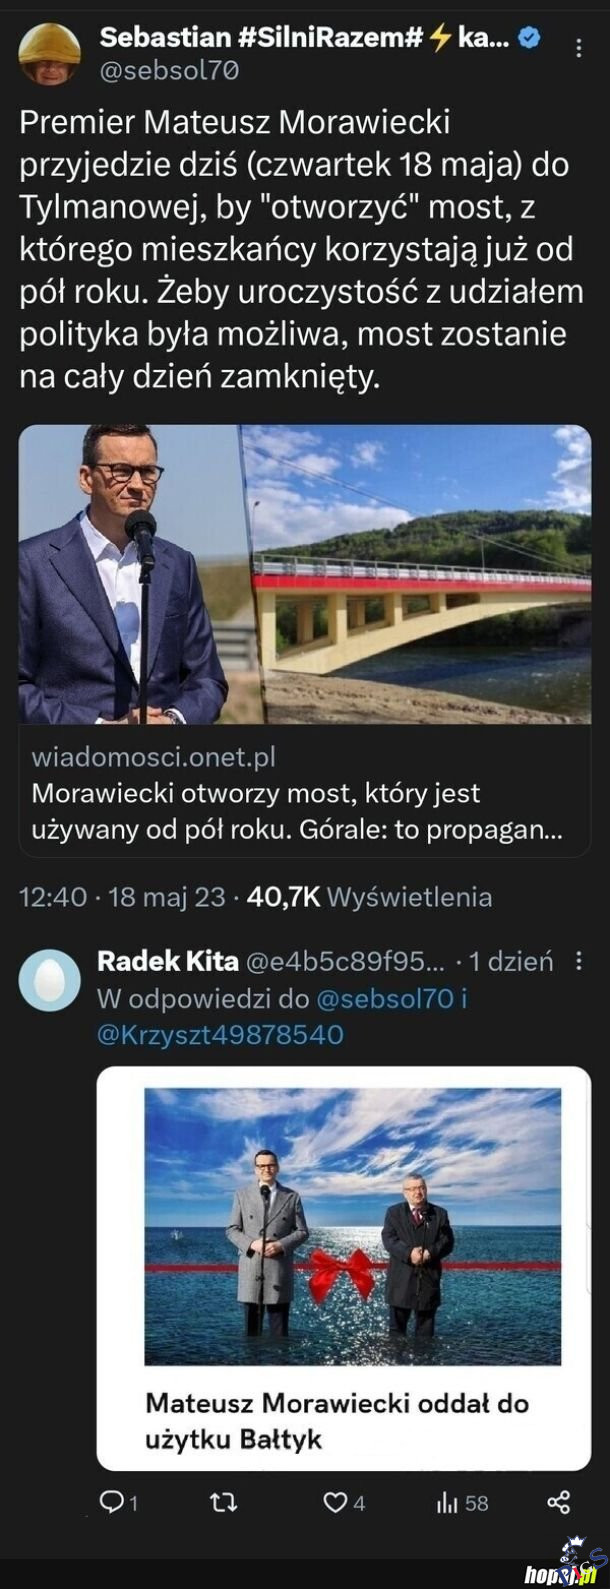Viewport: 610px width, 1589px height.
Task: Open the bridge article preview image
Action: pos(305,573)
